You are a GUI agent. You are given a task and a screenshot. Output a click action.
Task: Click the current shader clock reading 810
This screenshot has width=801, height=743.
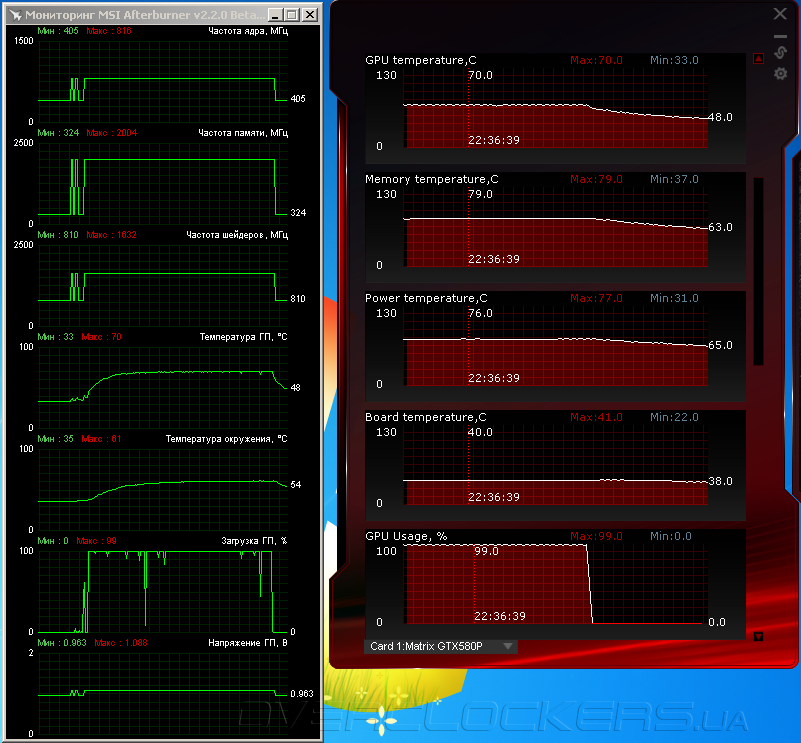click(x=298, y=299)
